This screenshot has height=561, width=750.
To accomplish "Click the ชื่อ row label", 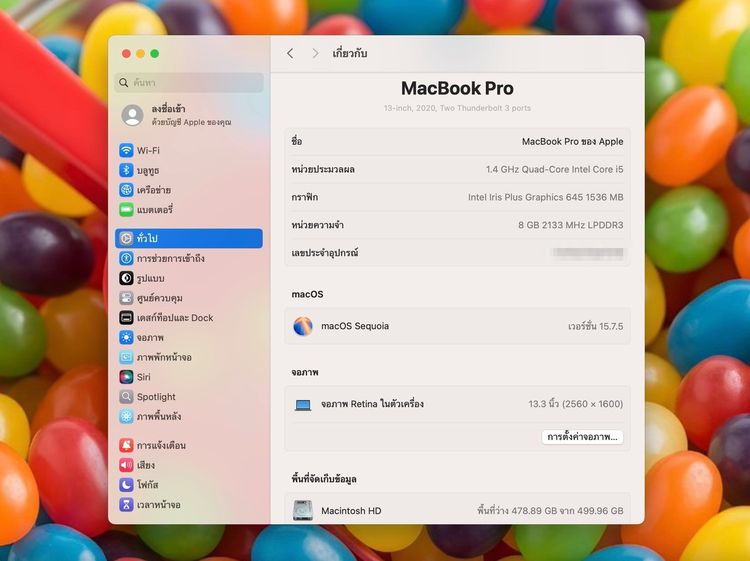I will 297,142.
